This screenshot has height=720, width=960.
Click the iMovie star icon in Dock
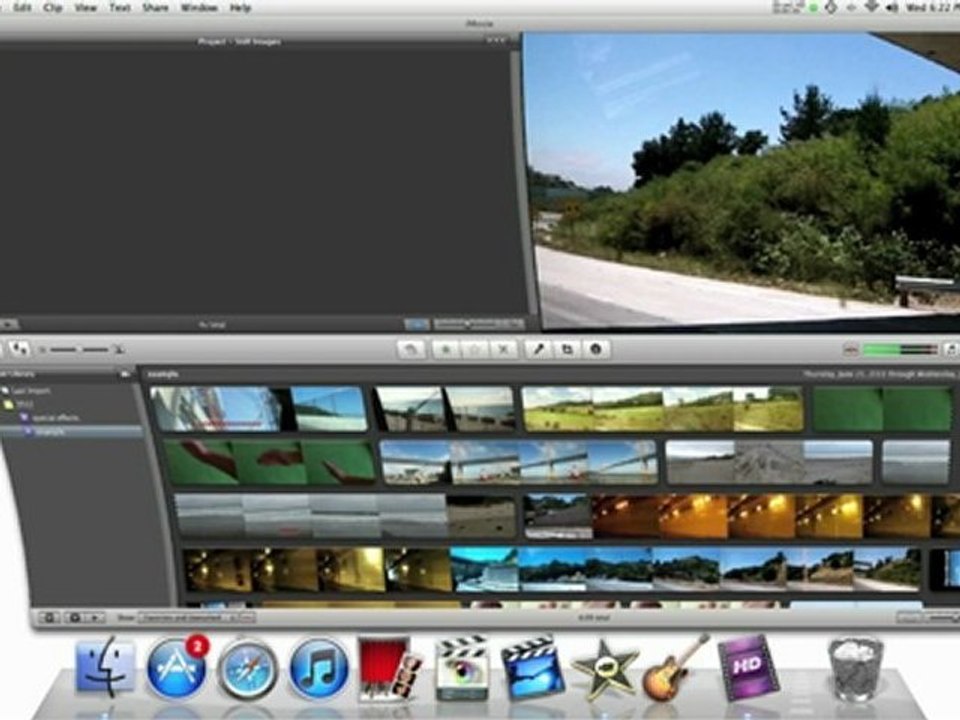(x=604, y=669)
